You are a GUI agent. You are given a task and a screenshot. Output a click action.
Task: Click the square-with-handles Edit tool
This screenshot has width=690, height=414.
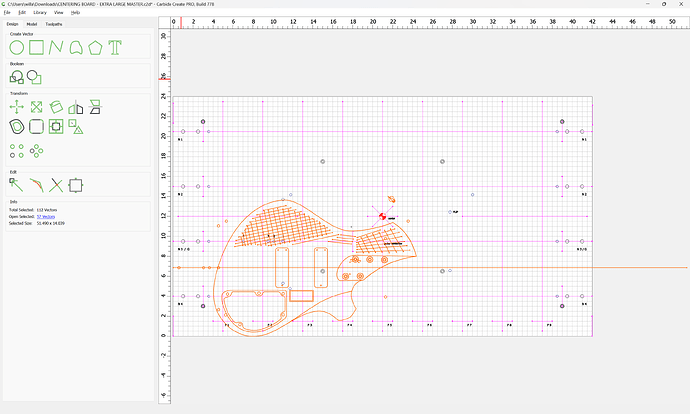(76, 185)
